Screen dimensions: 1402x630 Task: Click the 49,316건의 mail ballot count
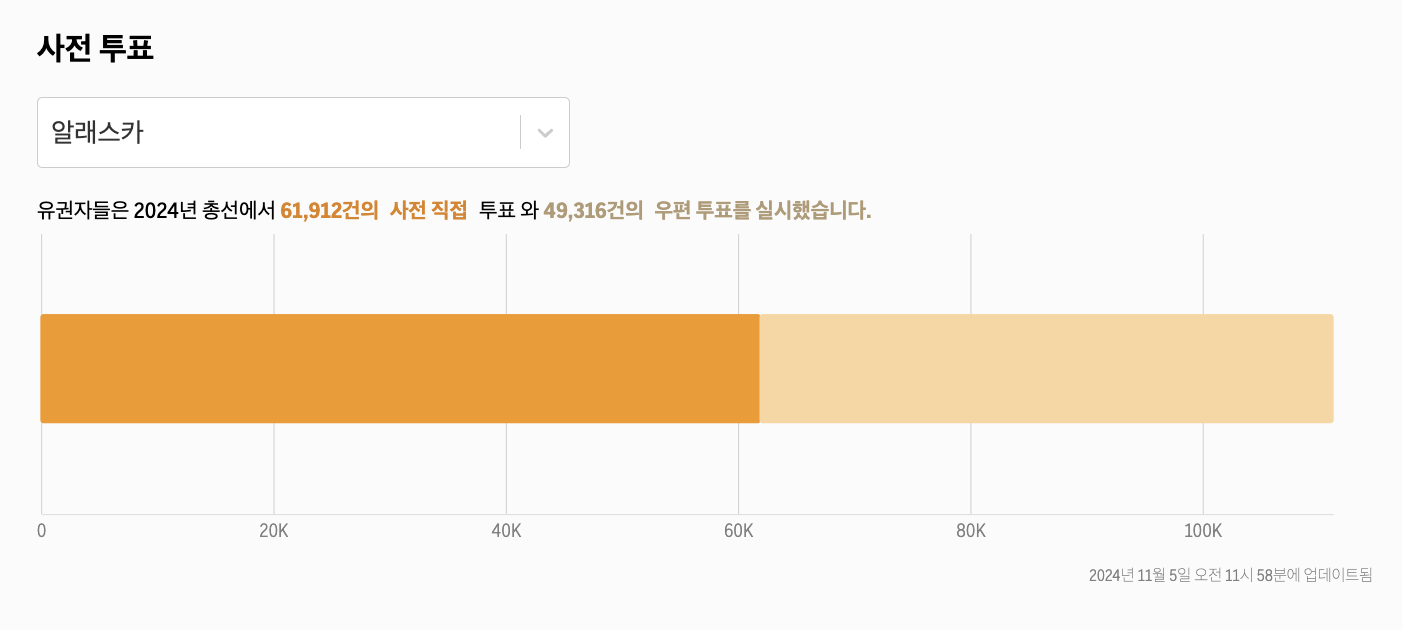click(592, 210)
